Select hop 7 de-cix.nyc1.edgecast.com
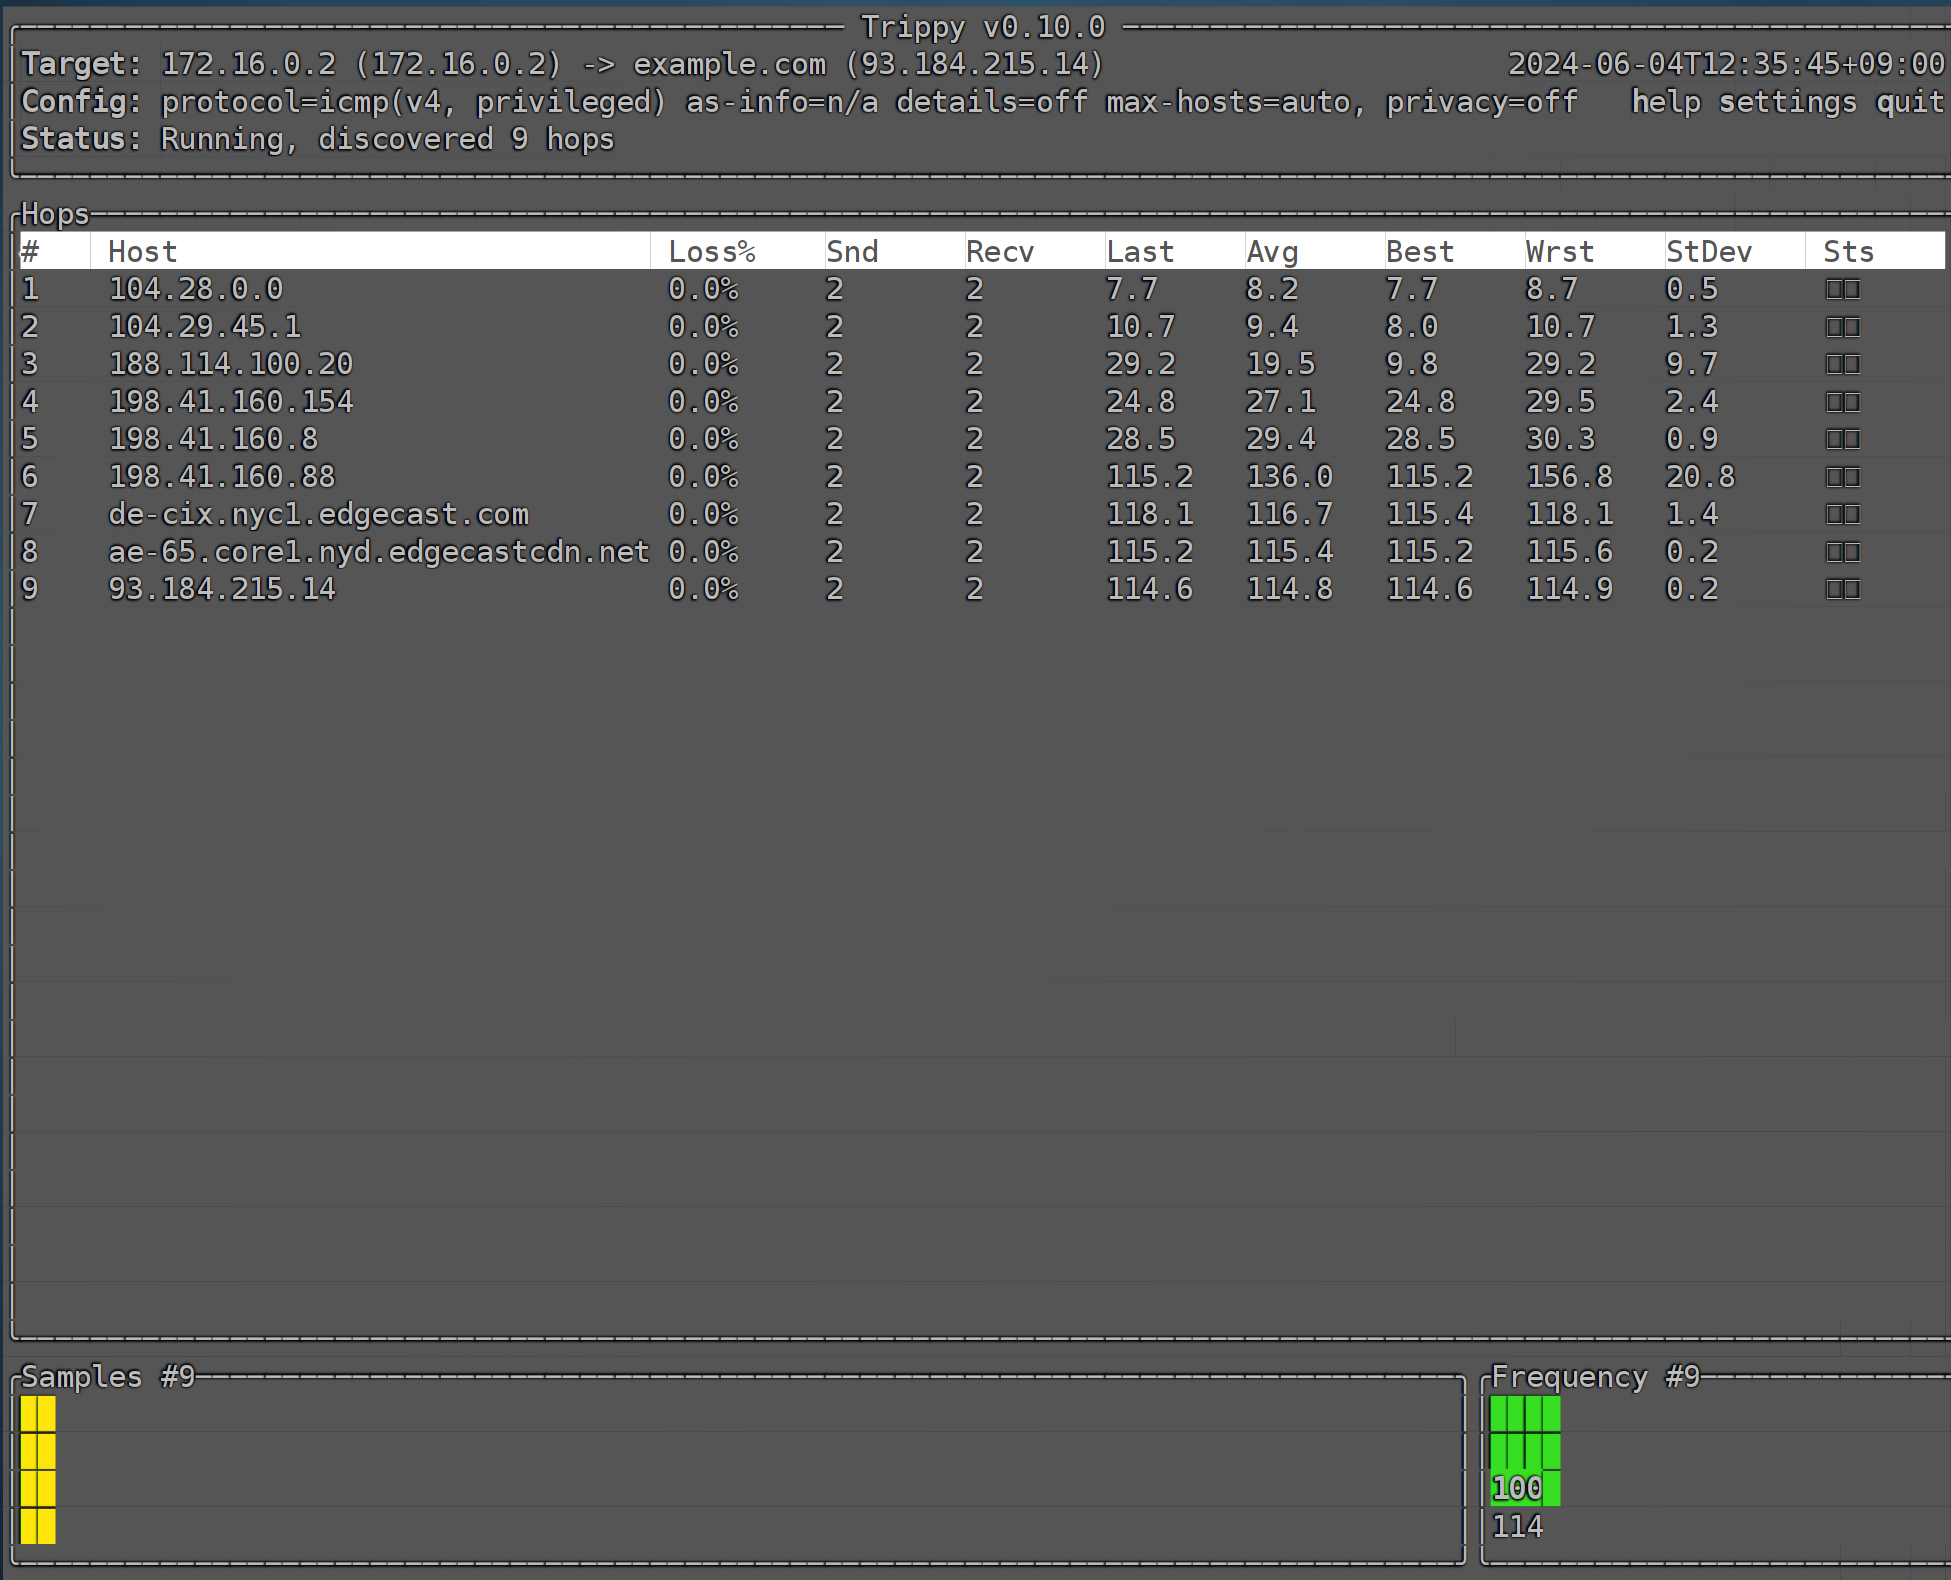1951x1580 pixels. [x=318, y=515]
